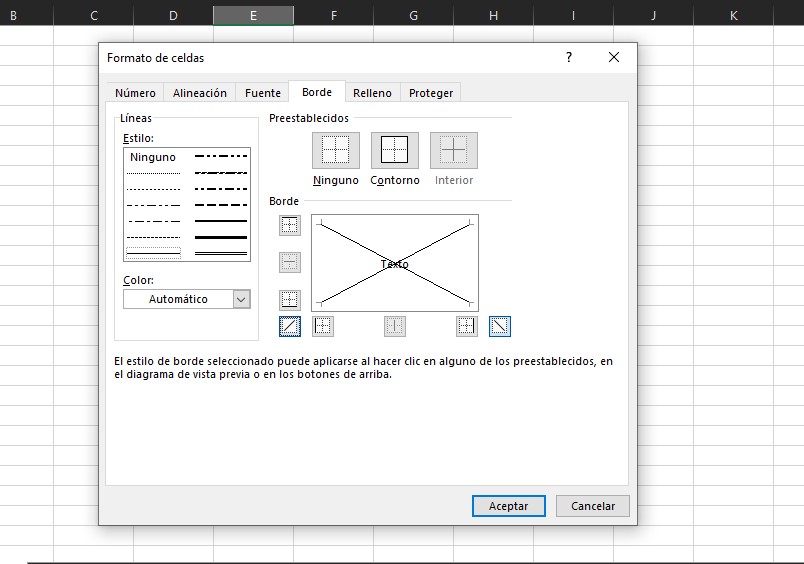This screenshot has width=804, height=564.
Task: Click the border preview diagram
Action: click(x=395, y=263)
